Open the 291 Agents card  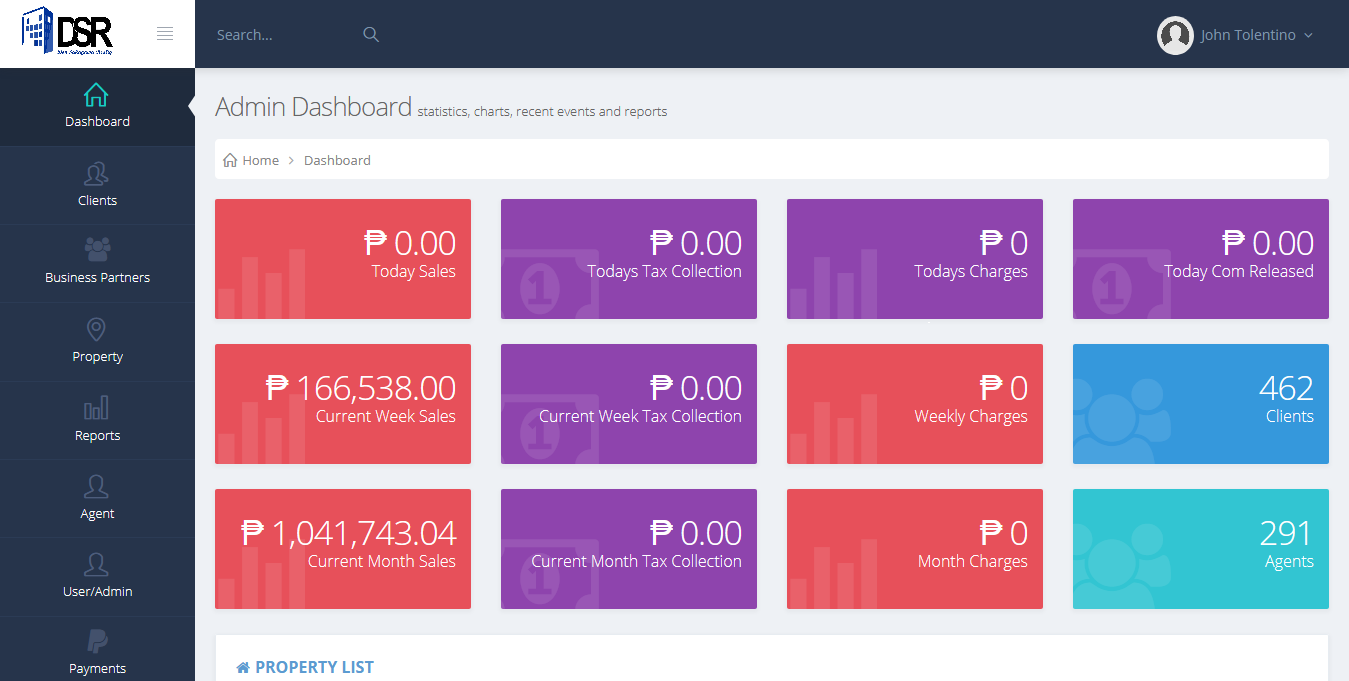(1201, 549)
